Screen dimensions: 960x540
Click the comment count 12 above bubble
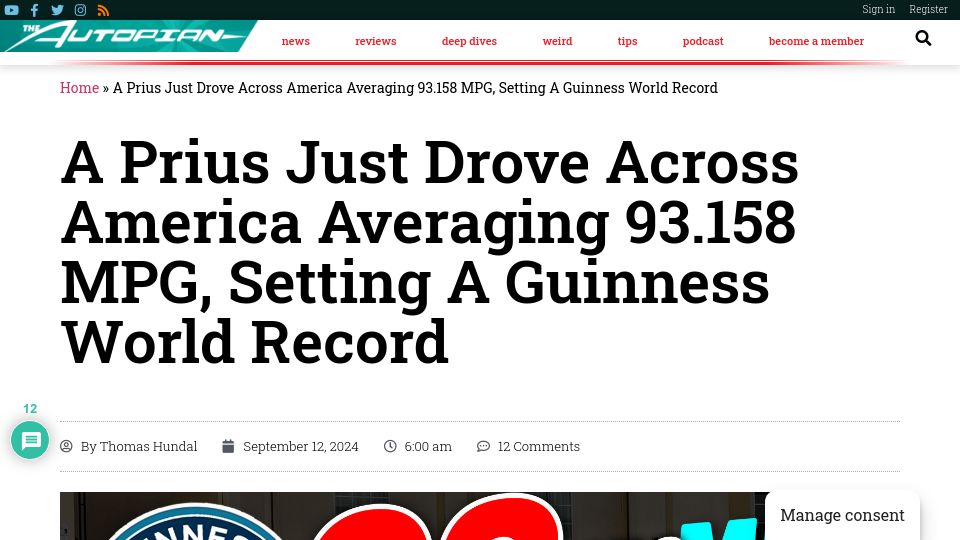point(30,409)
